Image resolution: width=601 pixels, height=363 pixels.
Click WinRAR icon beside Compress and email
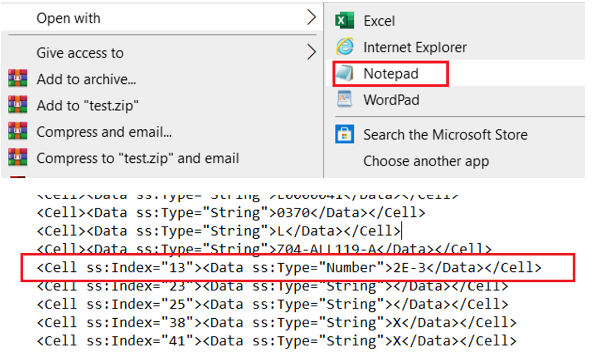[x=18, y=131]
